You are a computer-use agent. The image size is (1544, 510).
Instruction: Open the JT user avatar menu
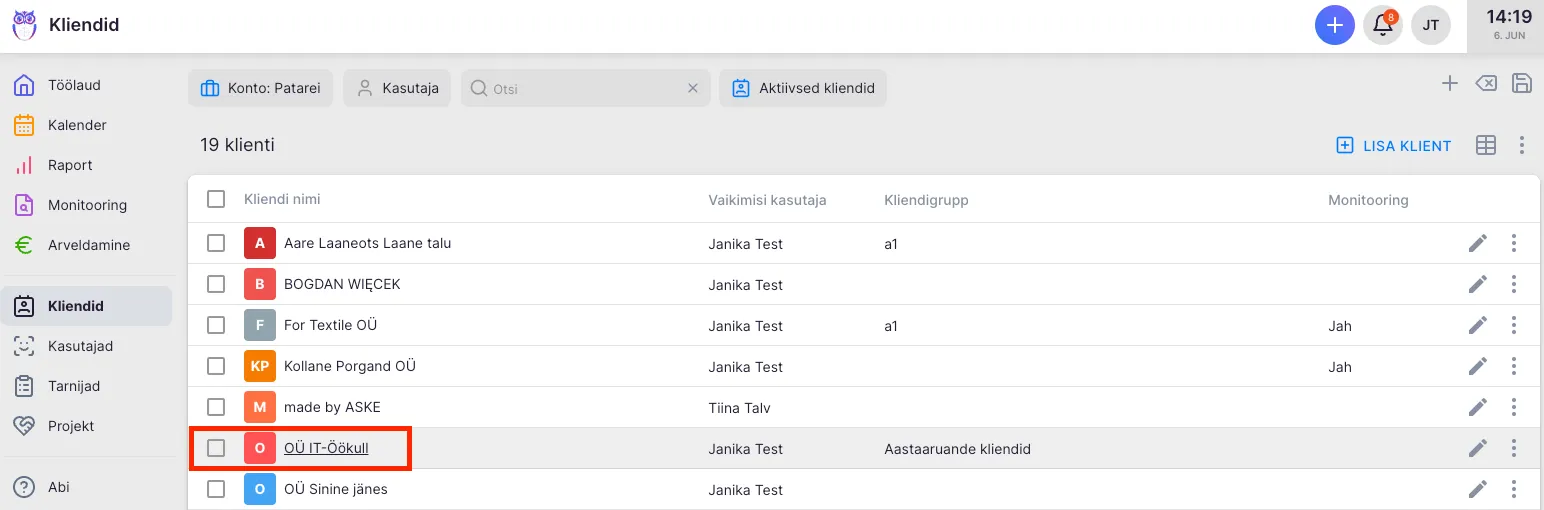[x=1430, y=25]
